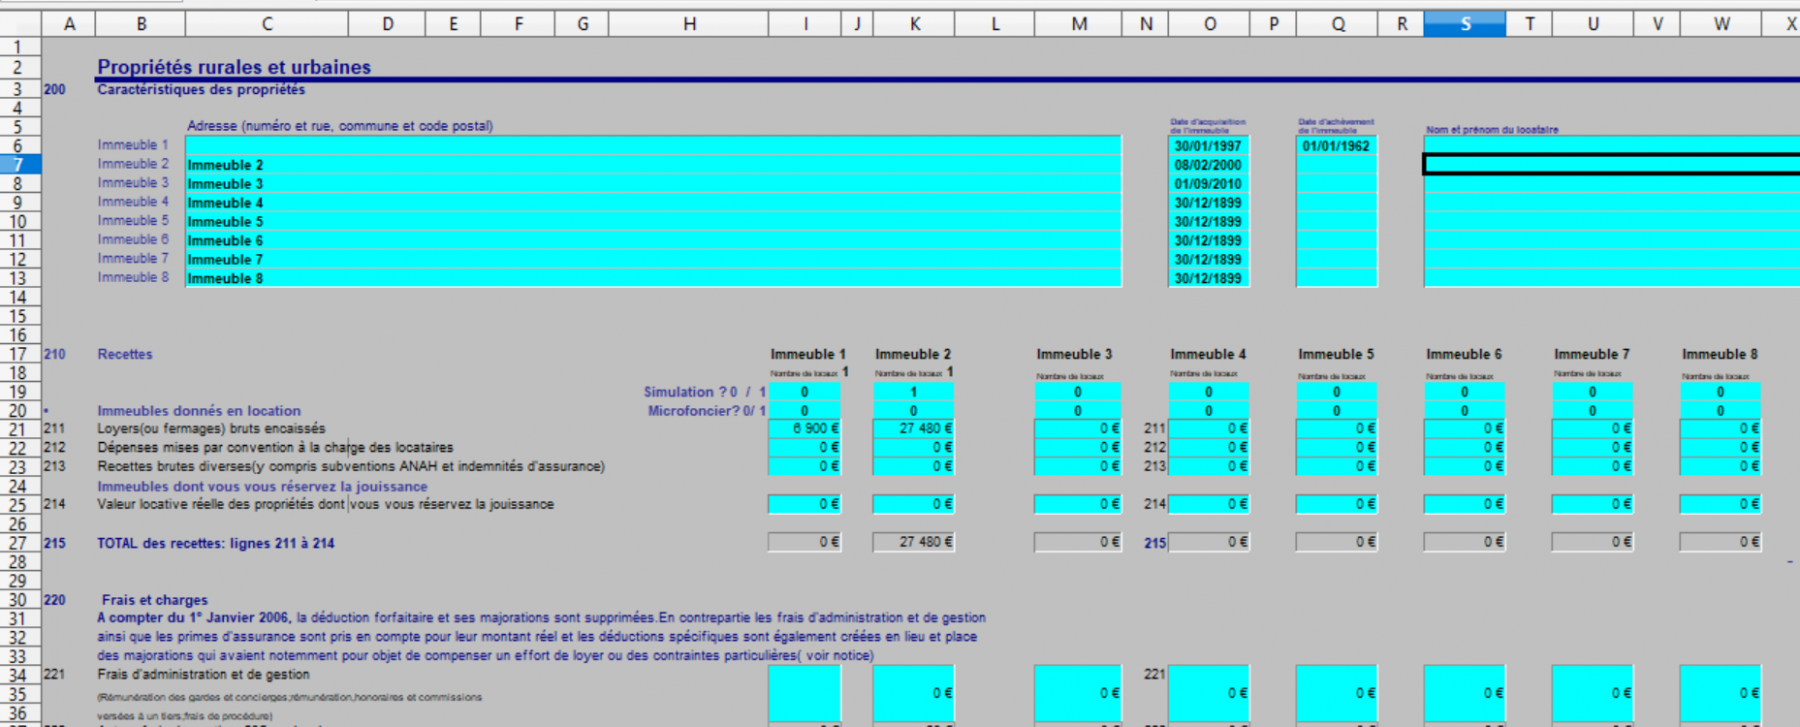Select the 6 900 € rent cell

(805, 428)
